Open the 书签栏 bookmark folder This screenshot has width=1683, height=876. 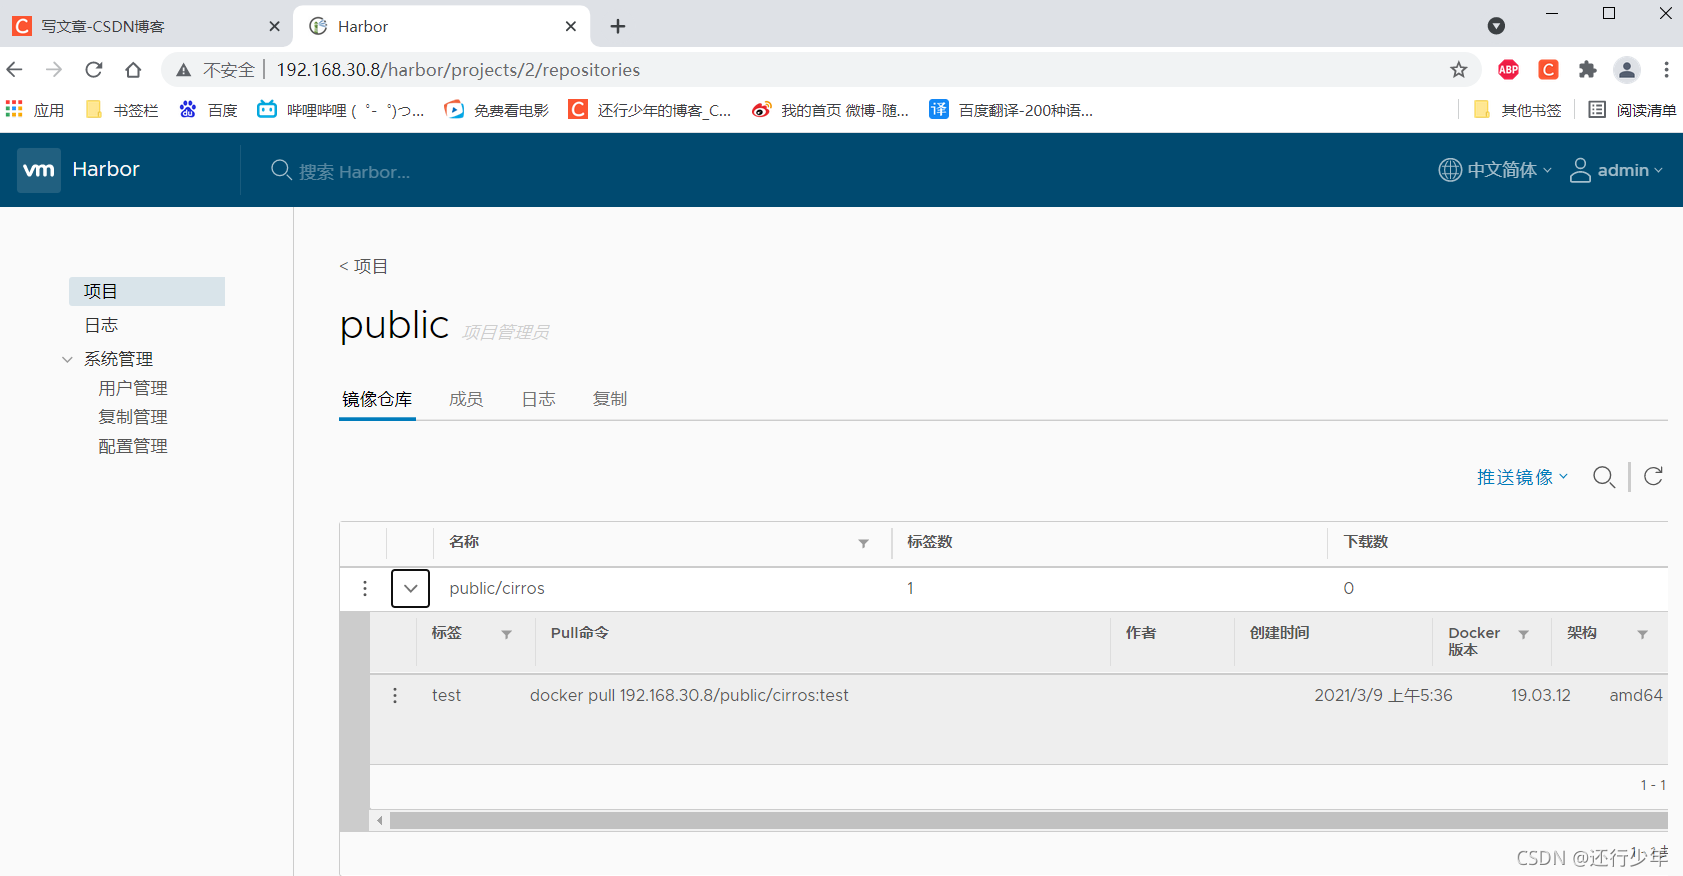pyautogui.click(x=122, y=110)
